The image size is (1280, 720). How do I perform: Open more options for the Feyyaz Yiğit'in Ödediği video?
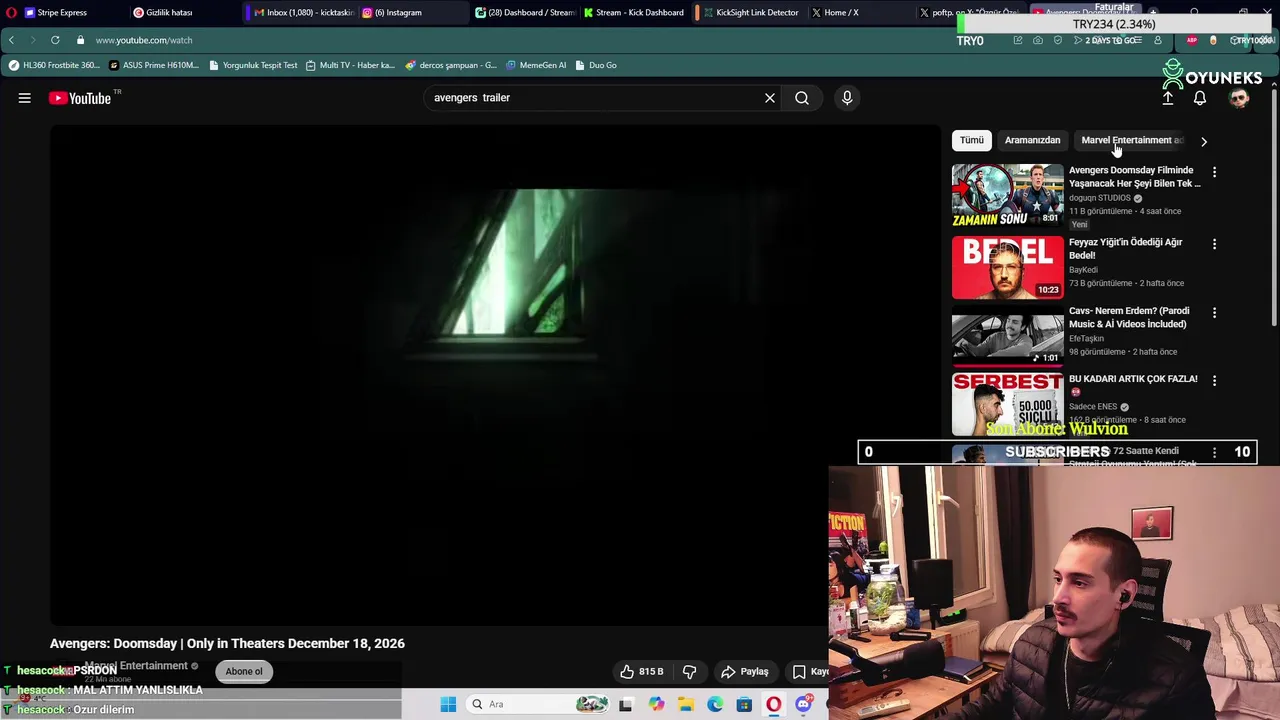click(1214, 244)
